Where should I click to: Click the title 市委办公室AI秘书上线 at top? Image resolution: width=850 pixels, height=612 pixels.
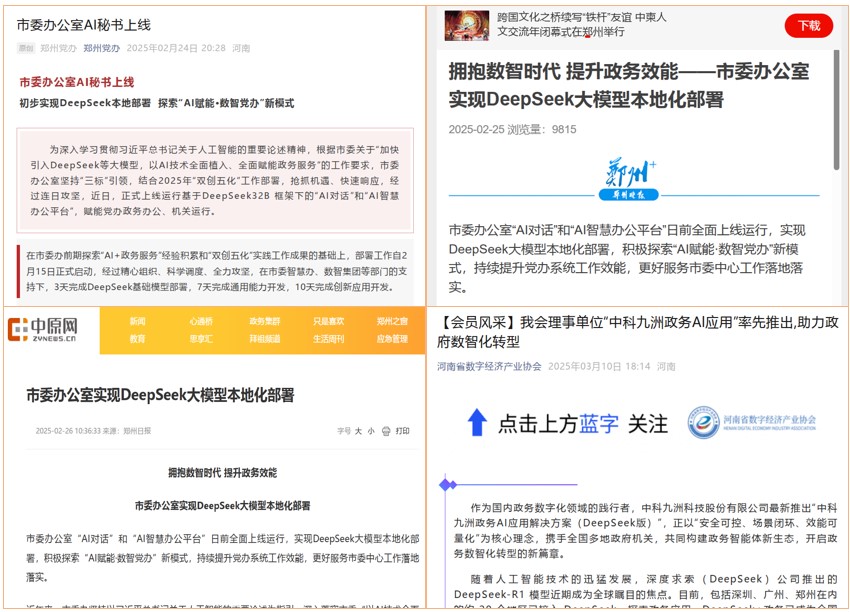[x=83, y=25]
